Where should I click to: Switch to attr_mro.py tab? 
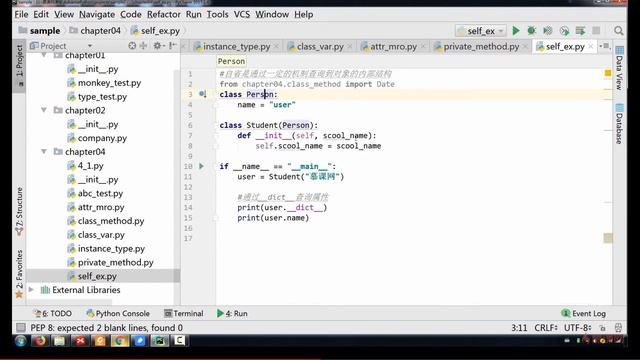[x=393, y=47]
